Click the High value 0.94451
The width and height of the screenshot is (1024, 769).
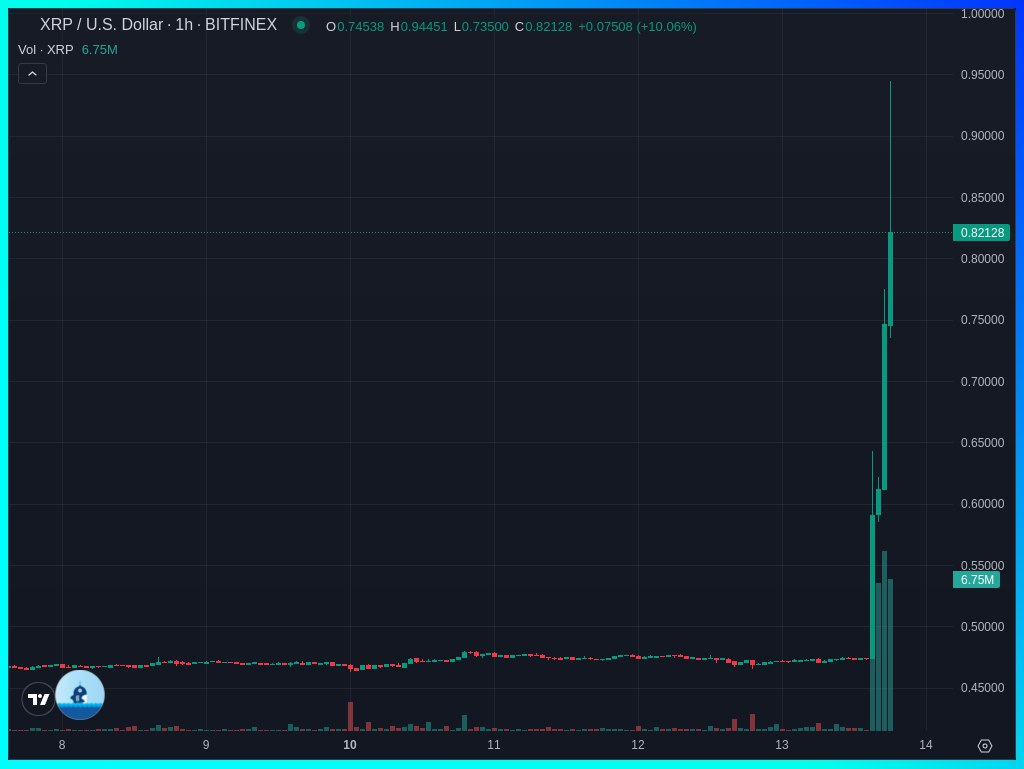[417, 27]
